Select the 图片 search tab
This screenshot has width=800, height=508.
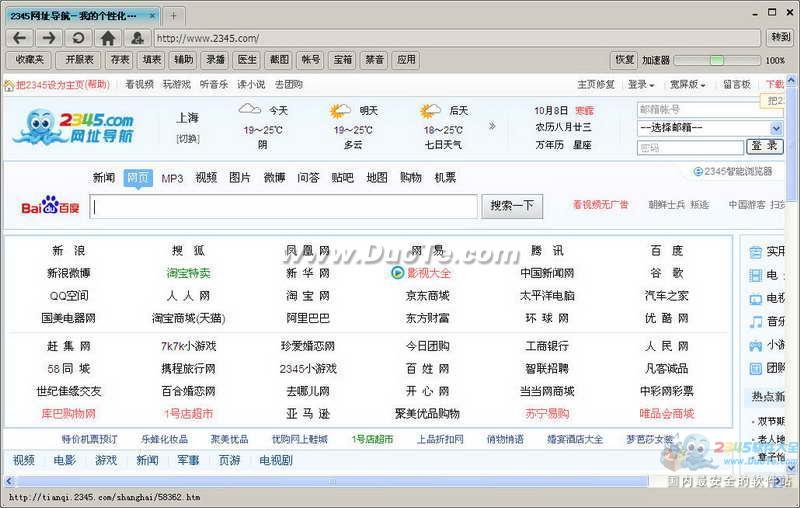(240, 177)
